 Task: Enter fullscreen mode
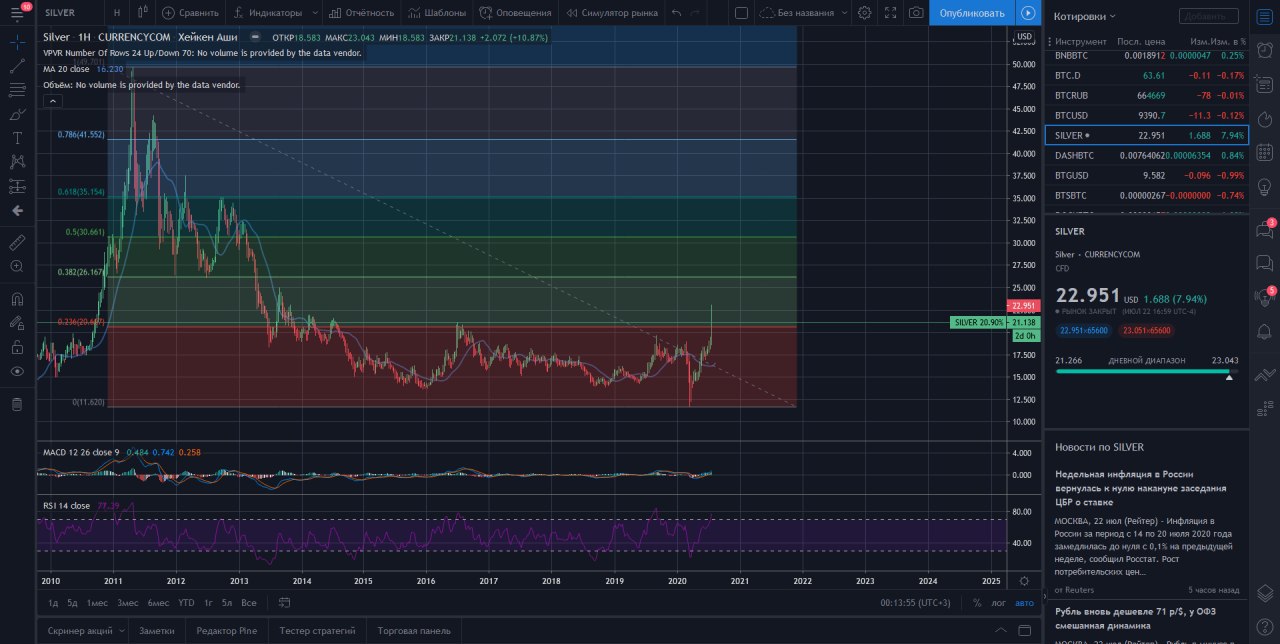point(890,13)
